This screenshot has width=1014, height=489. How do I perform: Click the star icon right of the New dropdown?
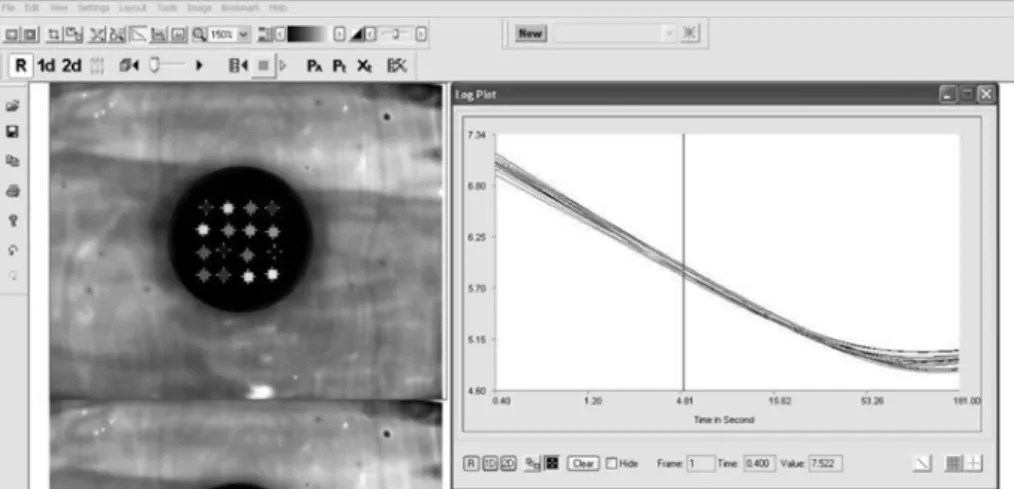coord(690,34)
